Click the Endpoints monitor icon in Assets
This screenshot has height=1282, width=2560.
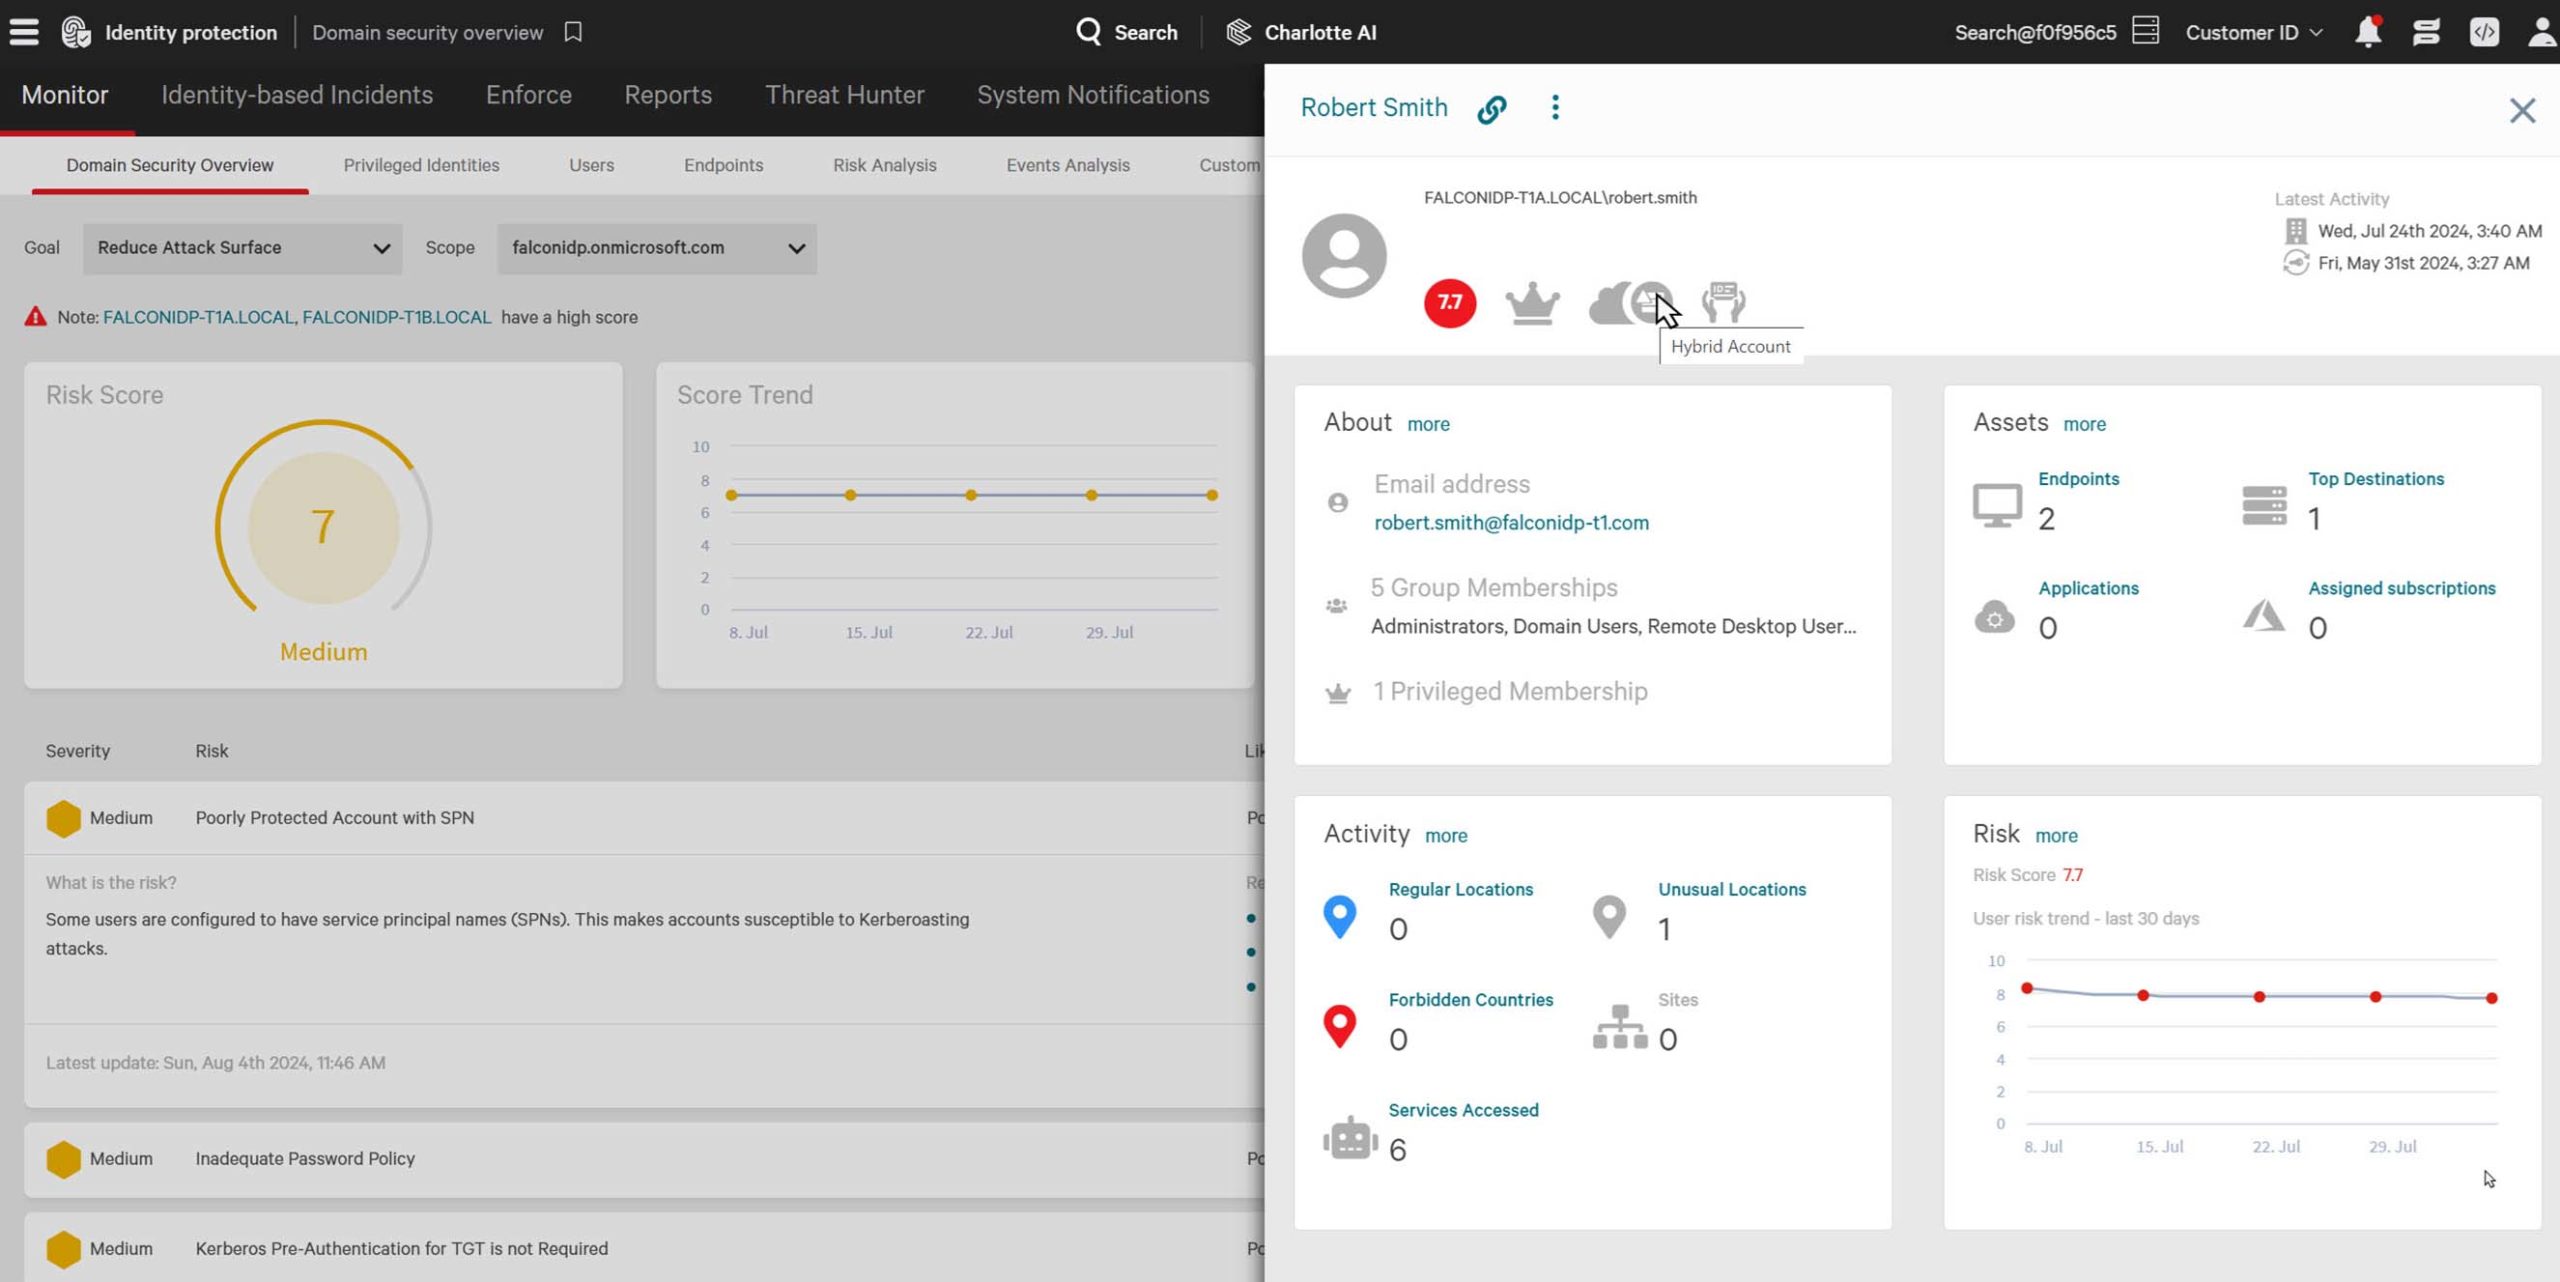1997,505
